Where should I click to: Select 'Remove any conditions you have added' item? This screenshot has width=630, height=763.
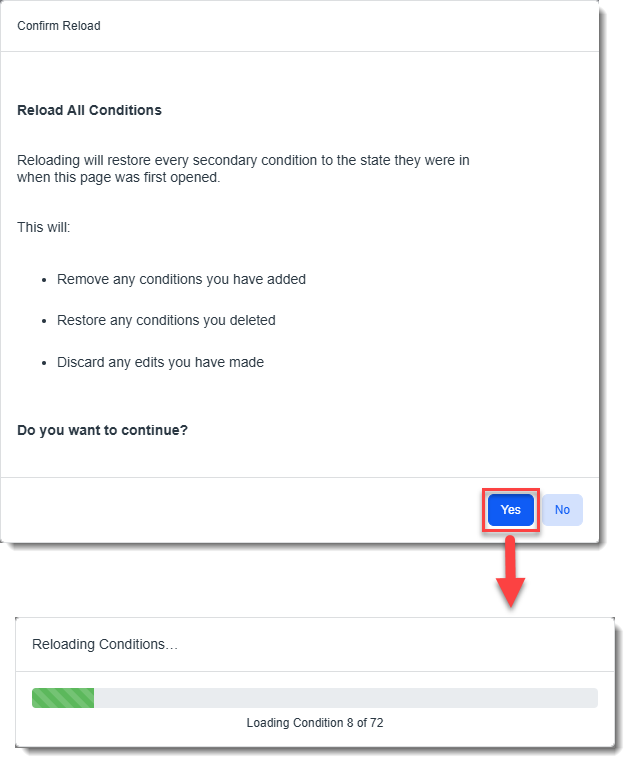click(x=181, y=279)
